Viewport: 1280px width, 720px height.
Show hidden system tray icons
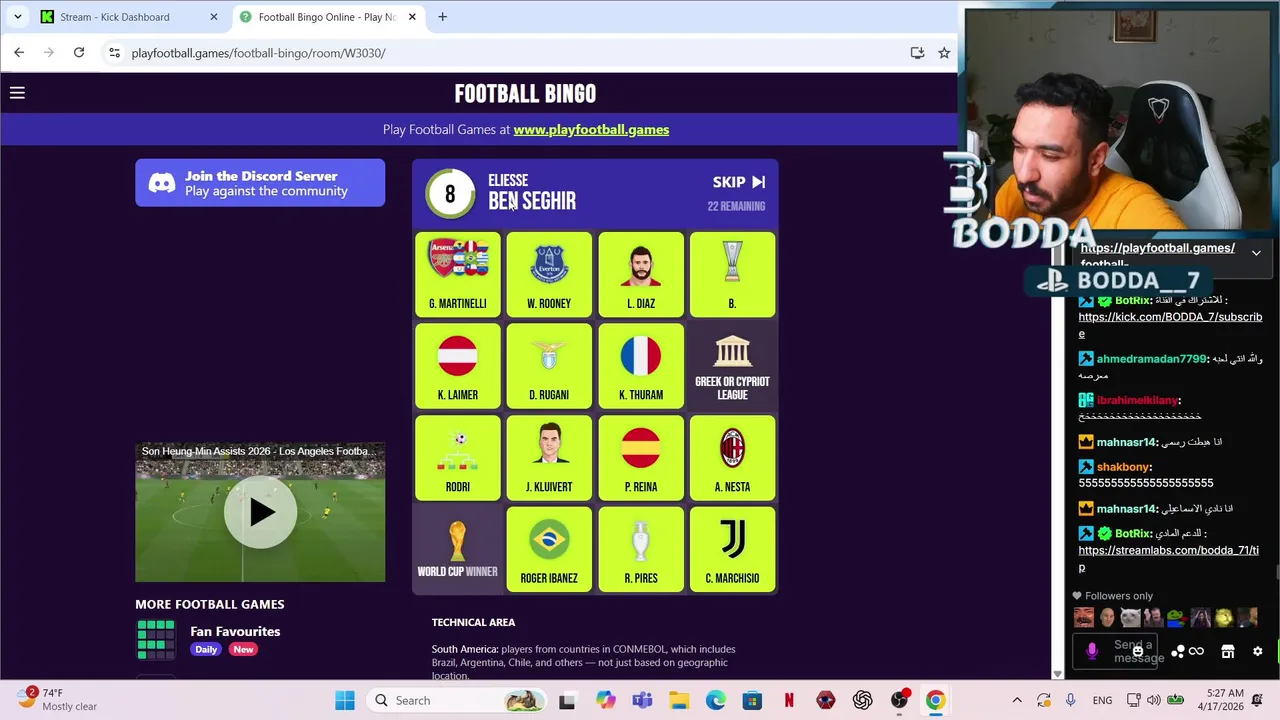1017,700
